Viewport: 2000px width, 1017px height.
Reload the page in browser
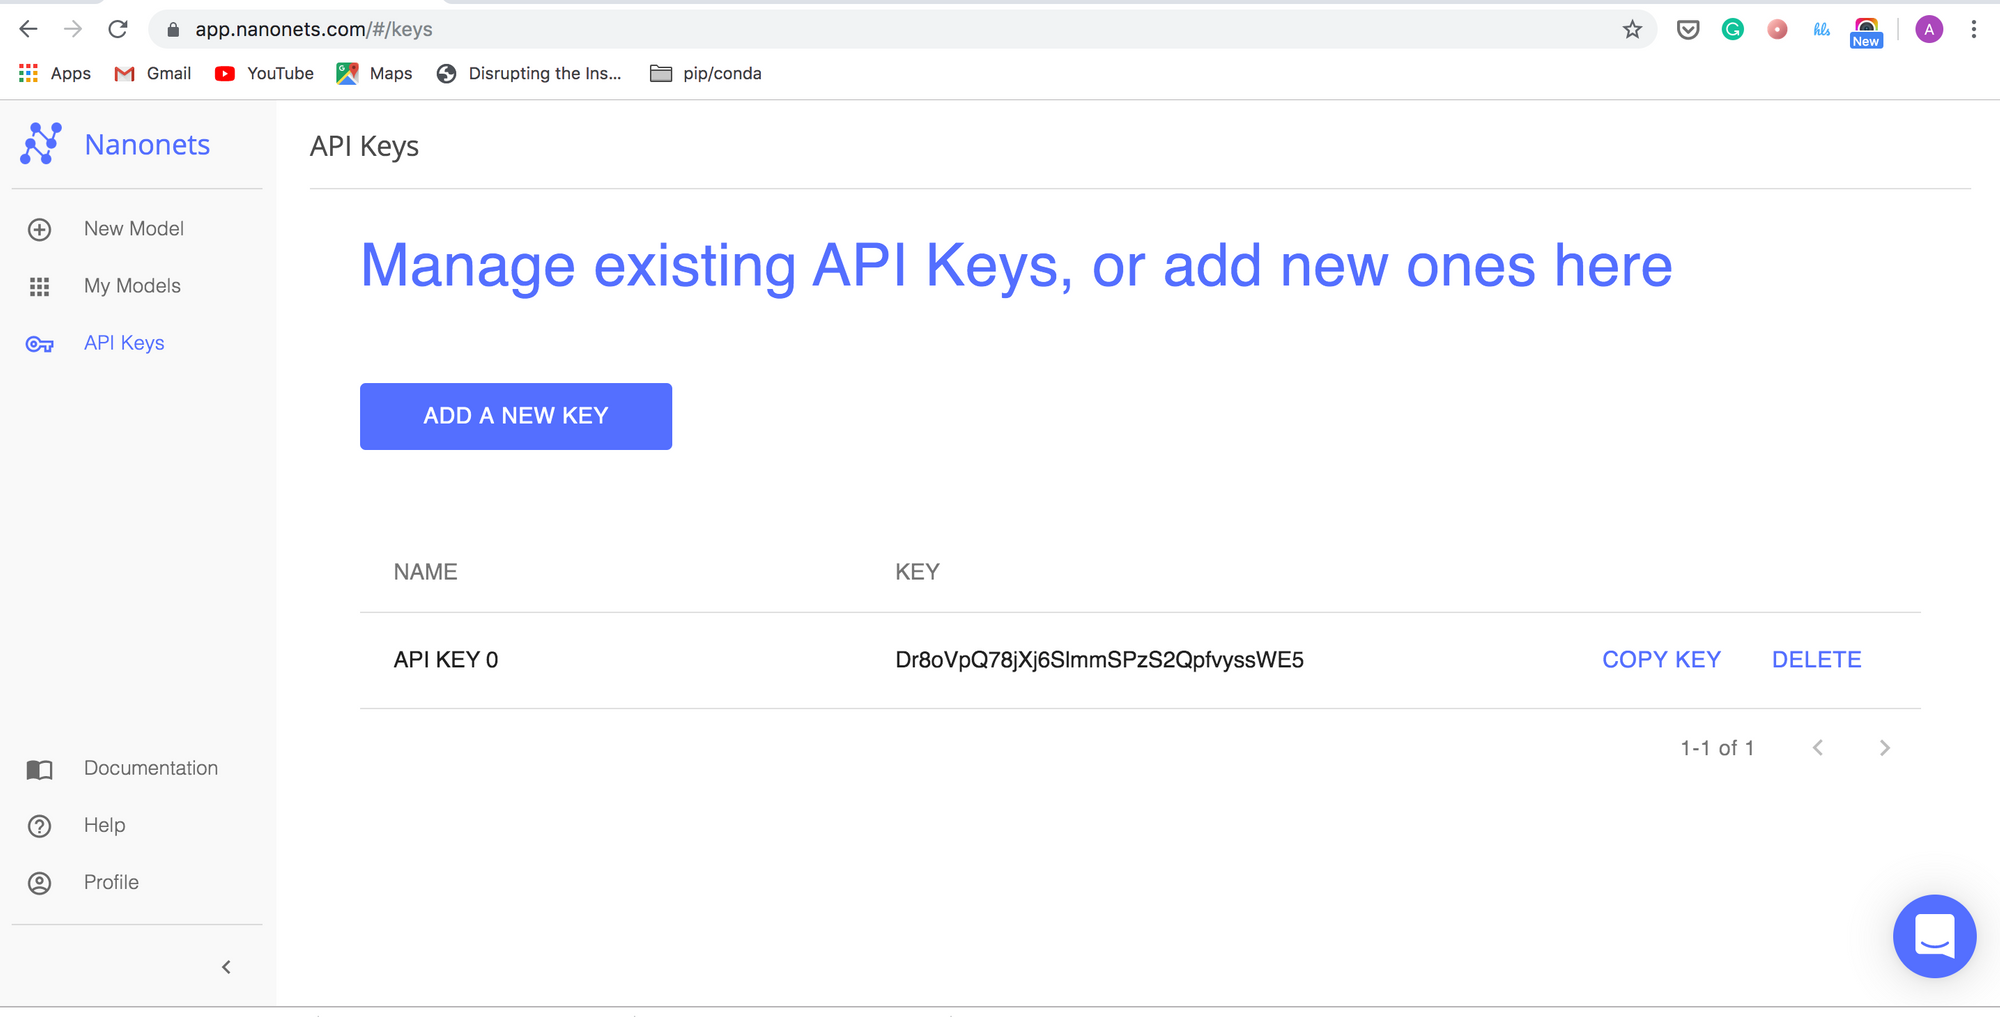click(118, 29)
